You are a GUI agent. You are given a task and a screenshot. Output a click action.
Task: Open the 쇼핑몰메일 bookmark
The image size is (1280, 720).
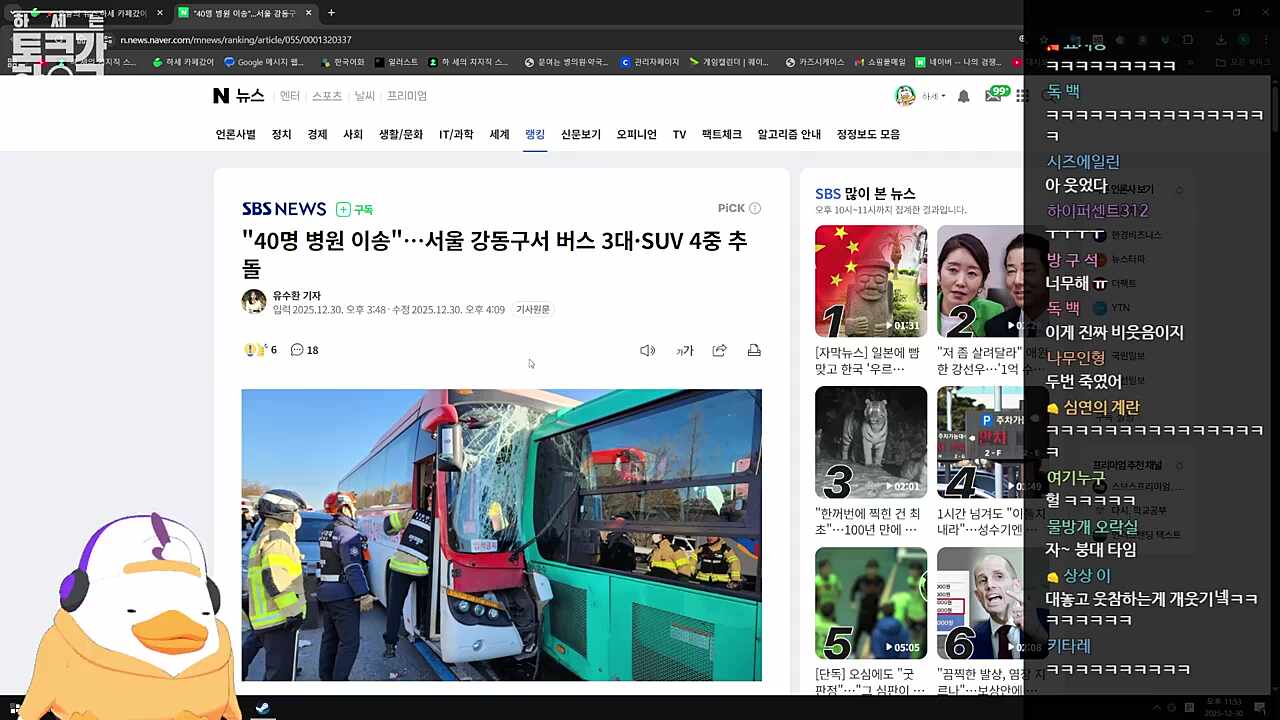coord(880,62)
